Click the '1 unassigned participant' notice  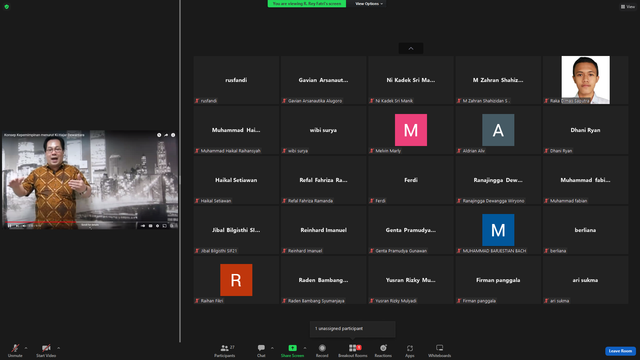(353, 329)
